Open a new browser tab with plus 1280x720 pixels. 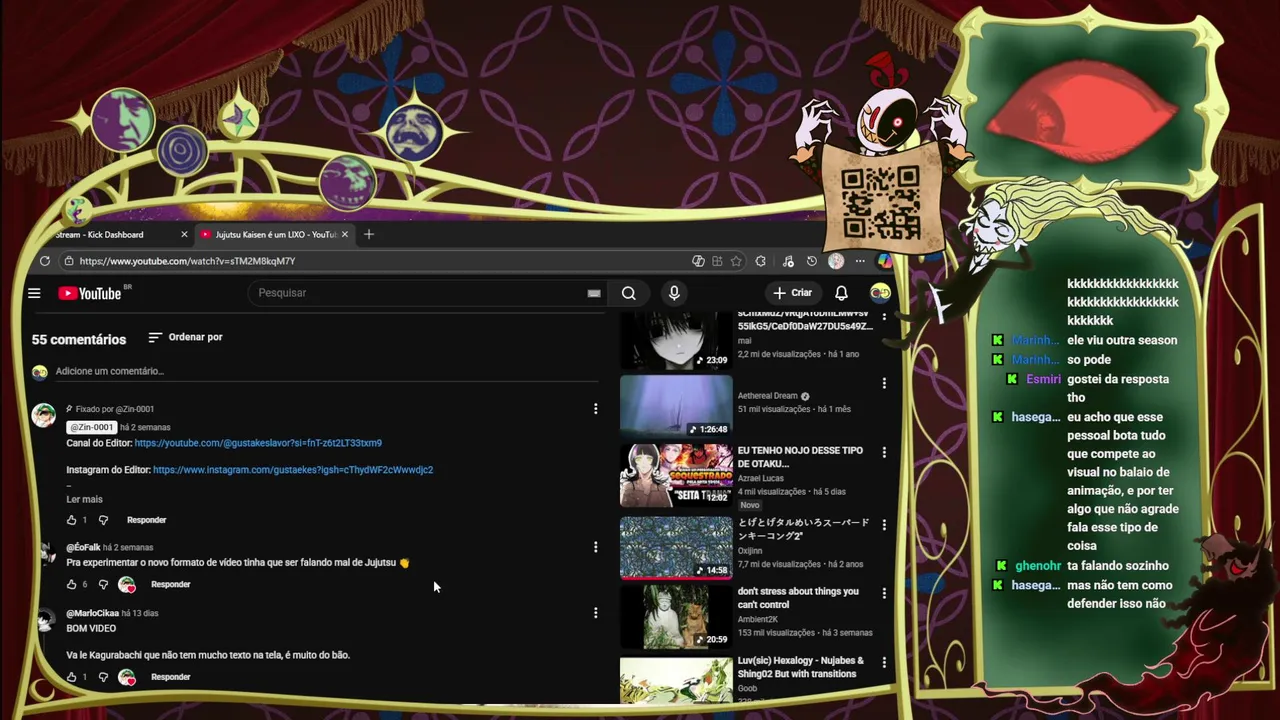[369, 234]
